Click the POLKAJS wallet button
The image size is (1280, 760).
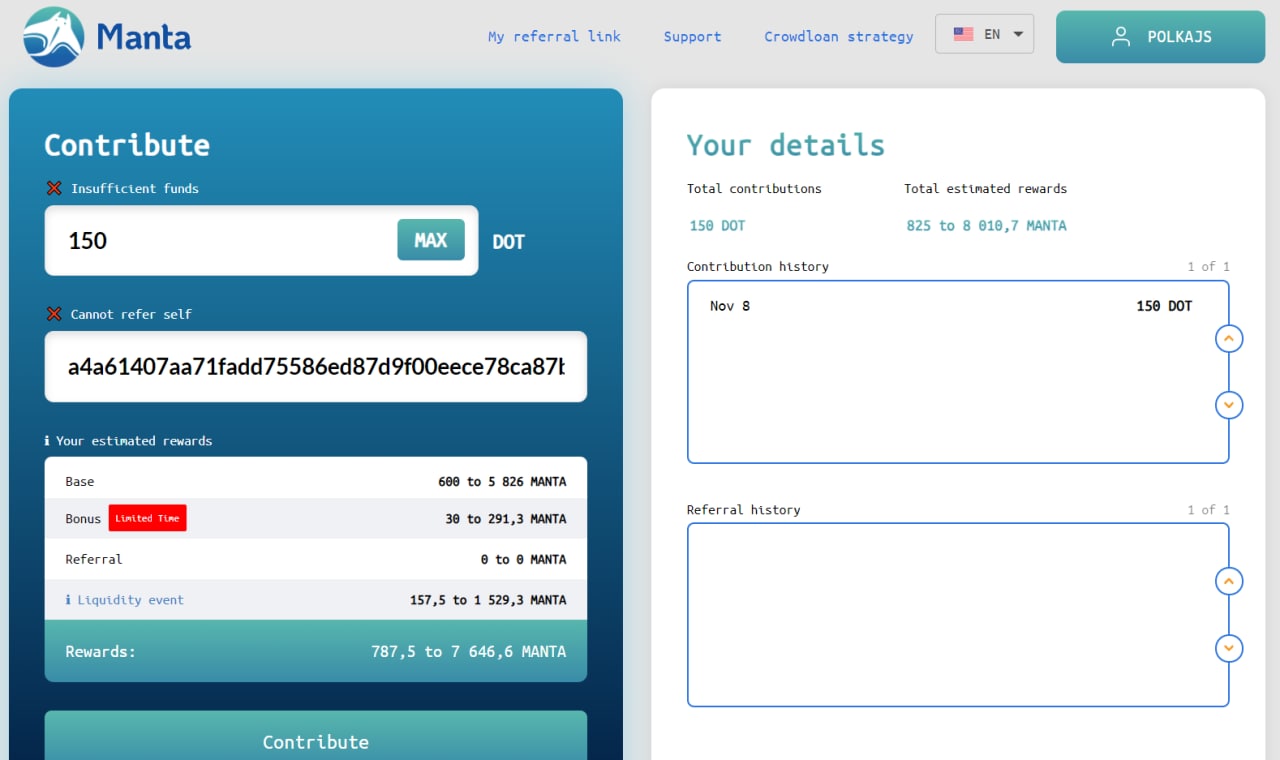coord(1160,37)
